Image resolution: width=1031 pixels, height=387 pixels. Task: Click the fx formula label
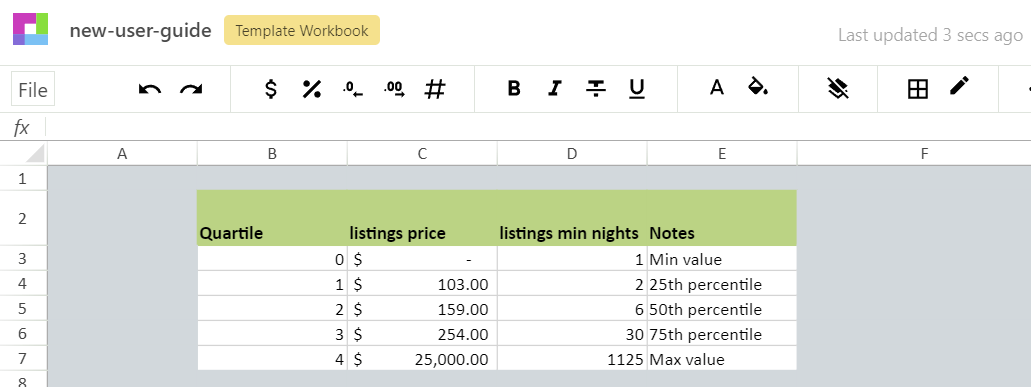tap(22, 127)
